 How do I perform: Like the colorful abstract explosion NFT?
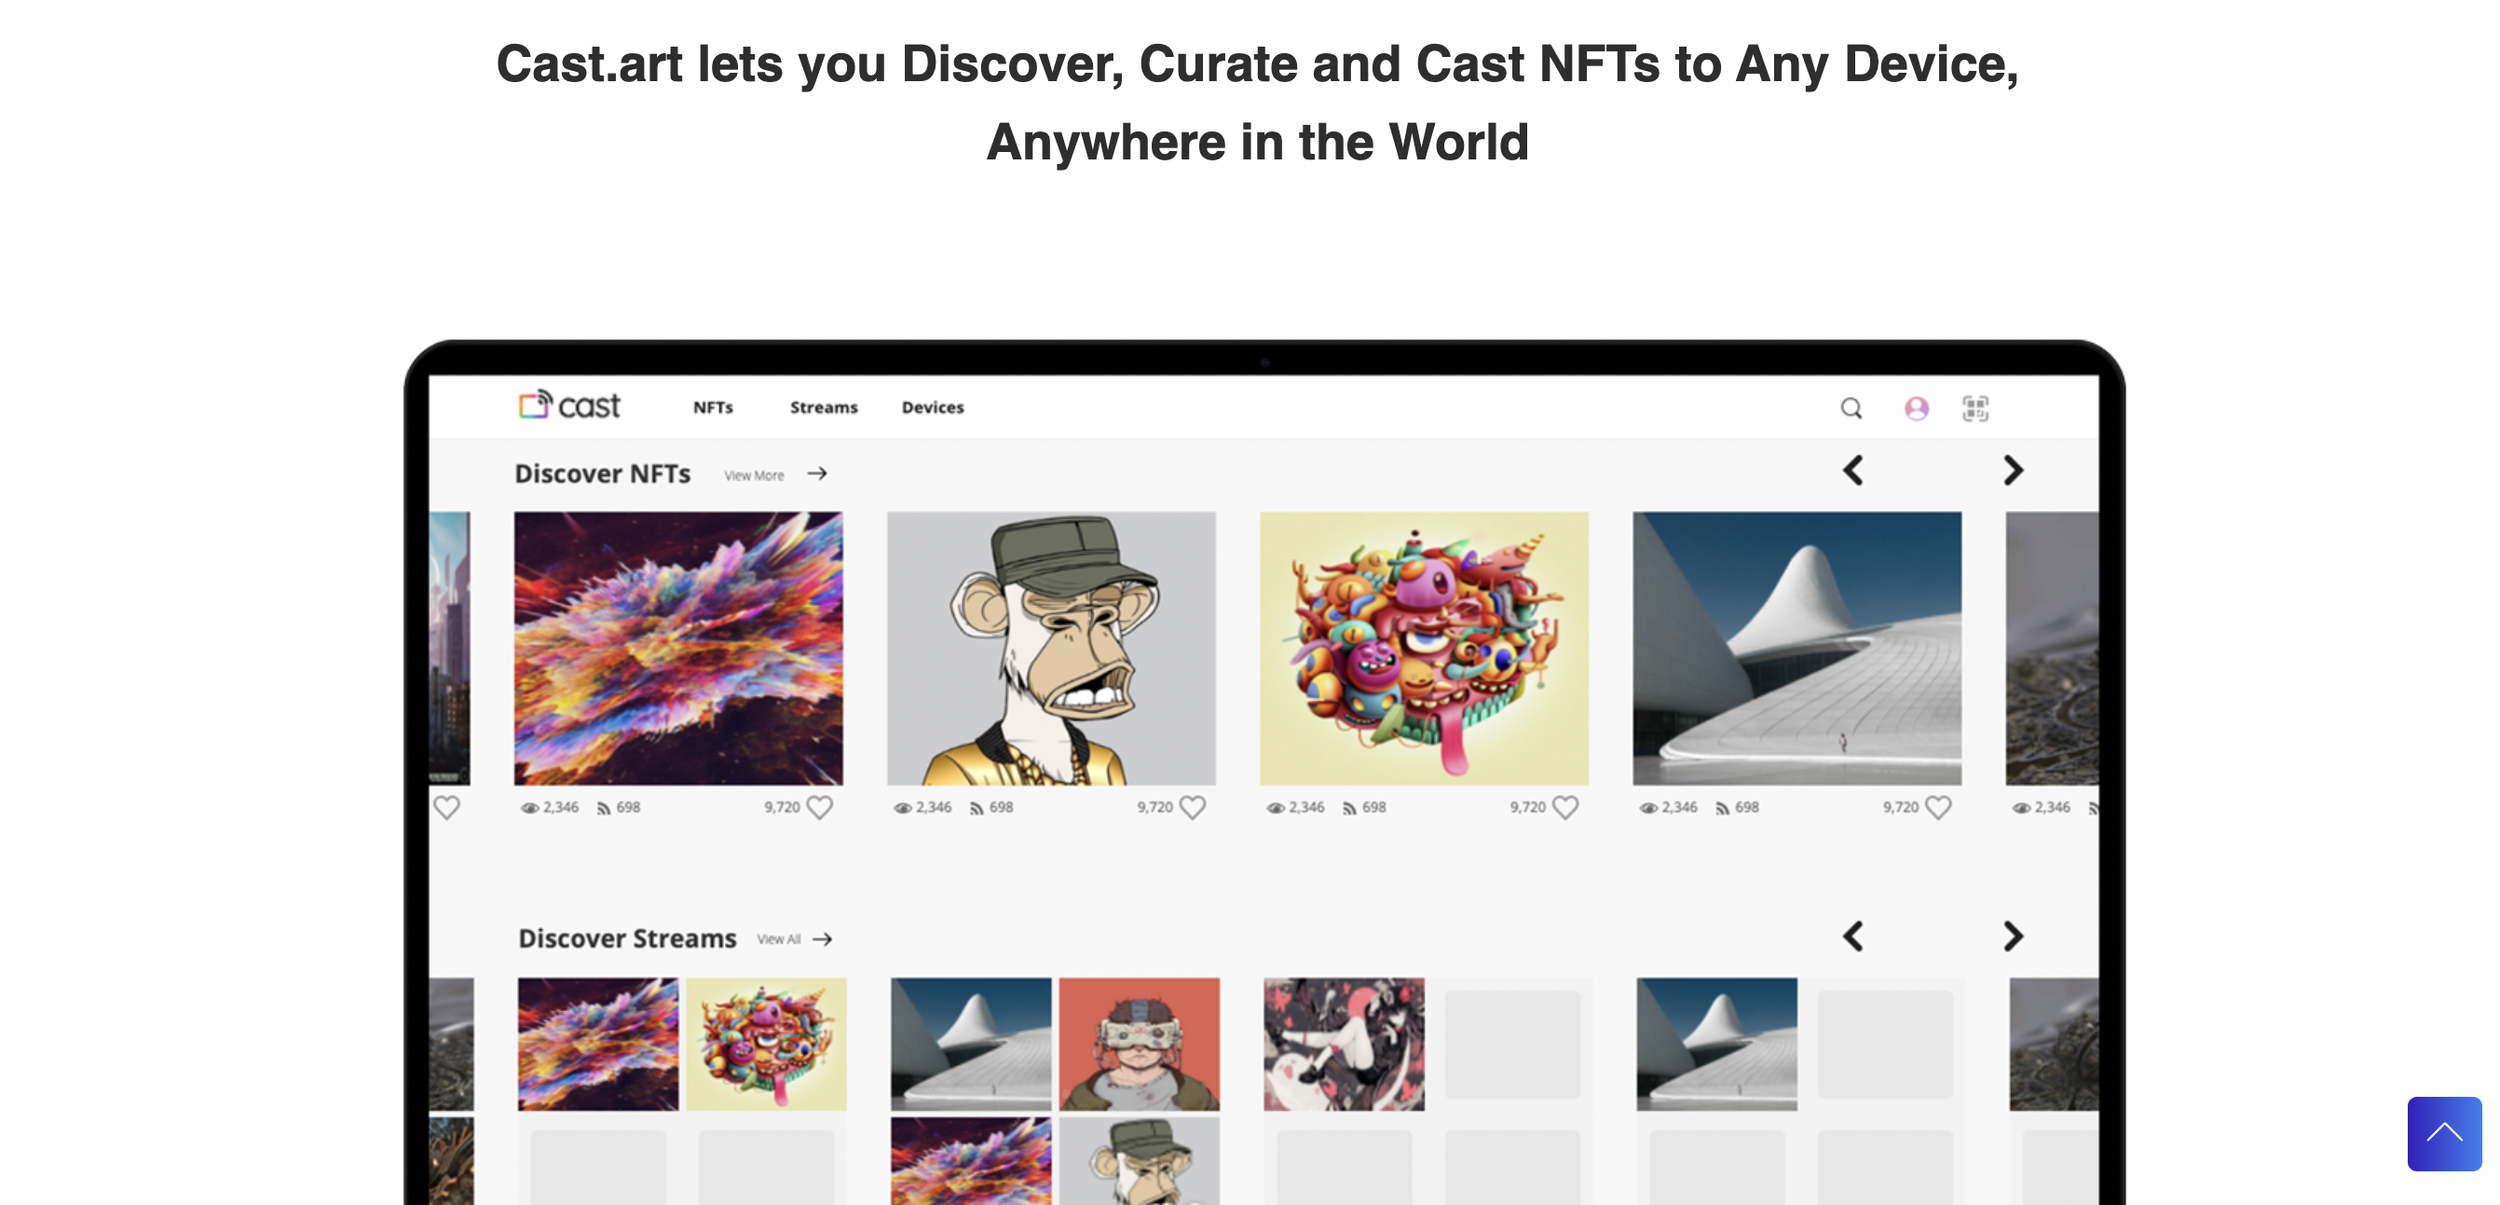click(x=820, y=807)
